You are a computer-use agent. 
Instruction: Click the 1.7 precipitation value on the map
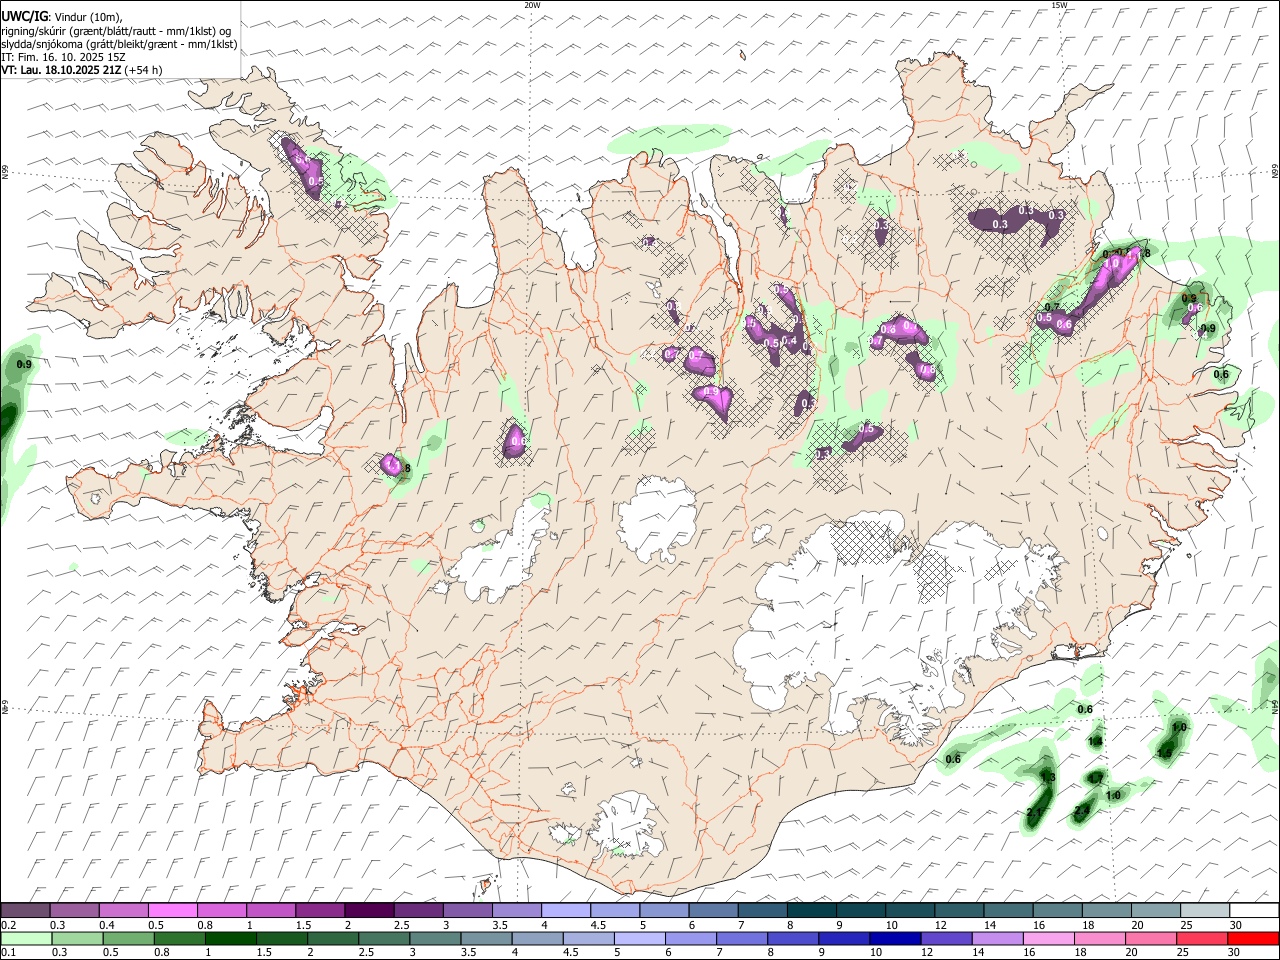(x=1097, y=777)
